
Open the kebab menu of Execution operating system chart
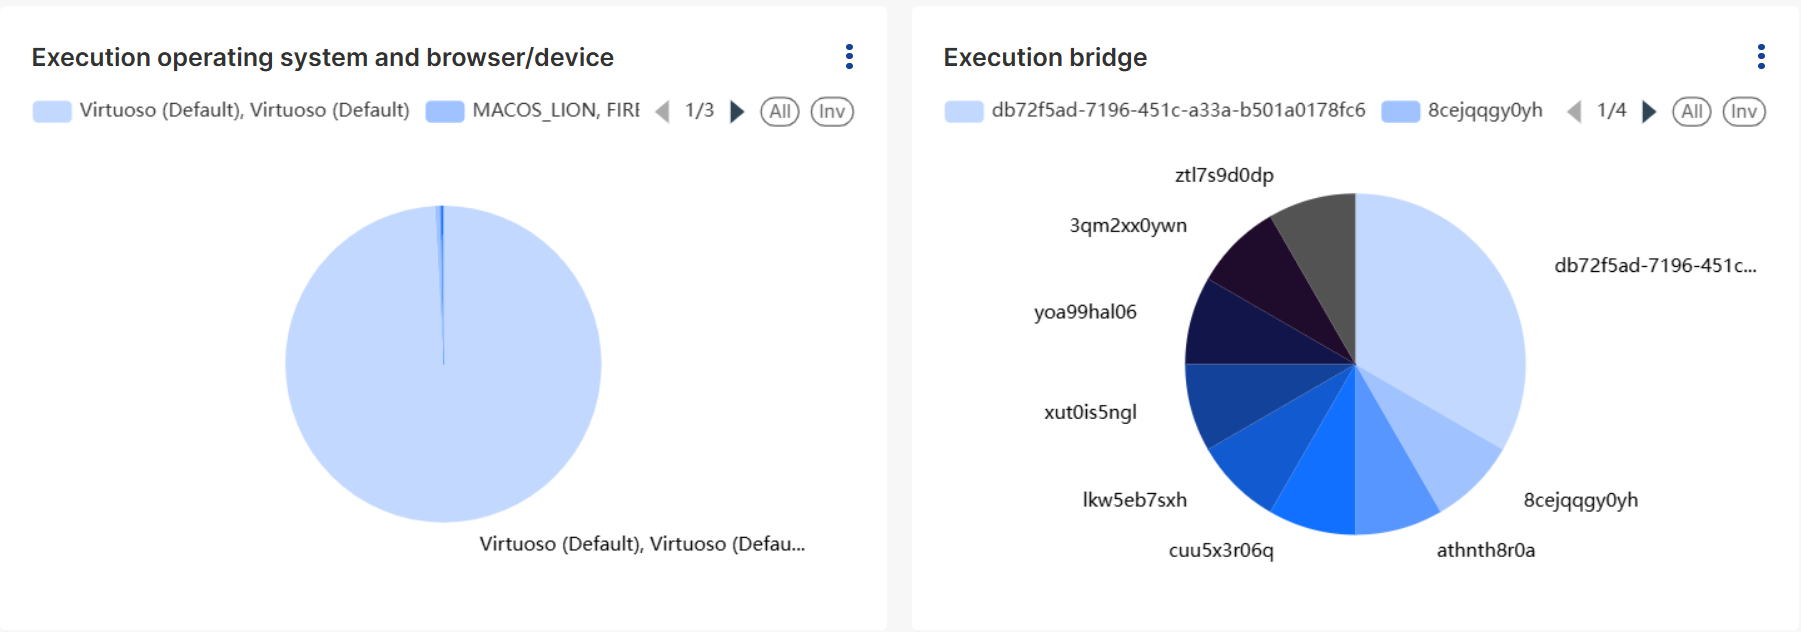point(849,57)
